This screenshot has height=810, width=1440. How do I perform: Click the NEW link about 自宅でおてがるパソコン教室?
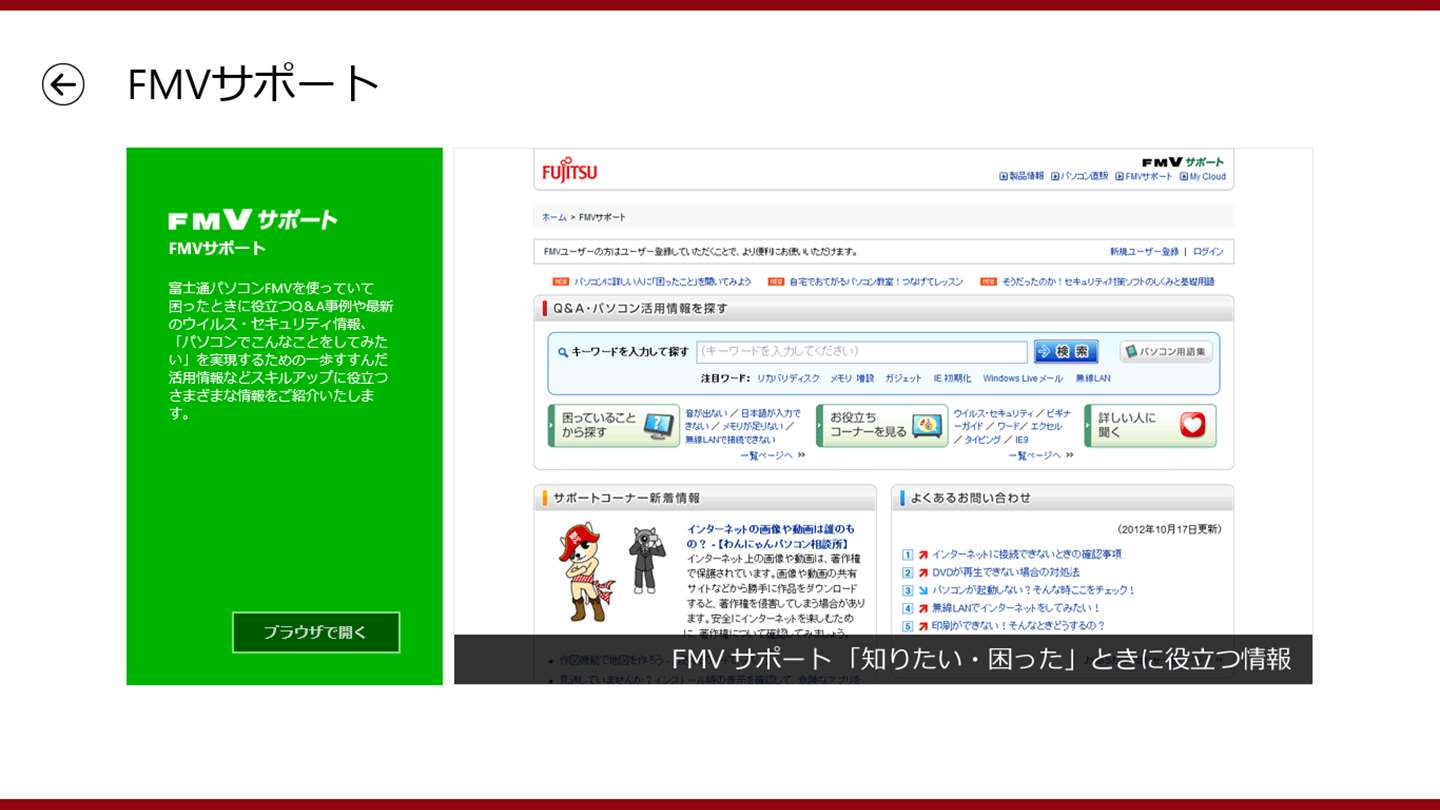876,282
